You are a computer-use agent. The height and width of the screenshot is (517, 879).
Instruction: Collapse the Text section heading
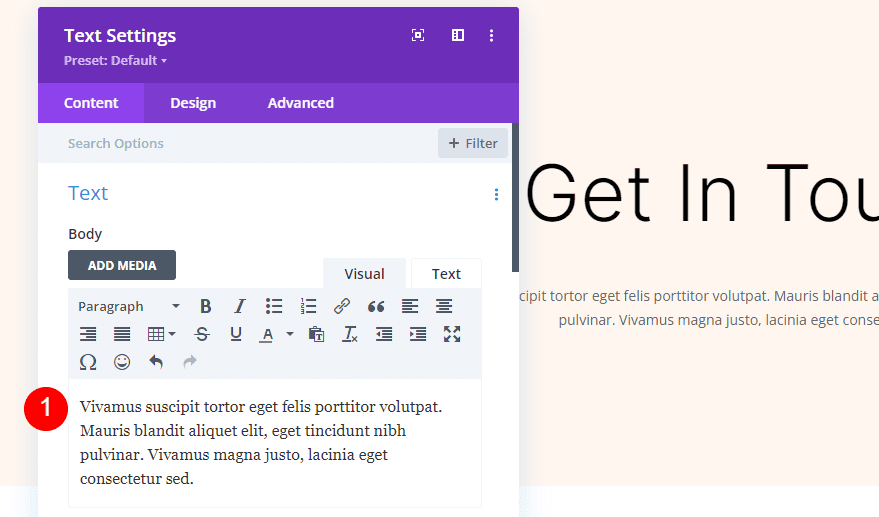pyautogui.click(x=88, y=193)
